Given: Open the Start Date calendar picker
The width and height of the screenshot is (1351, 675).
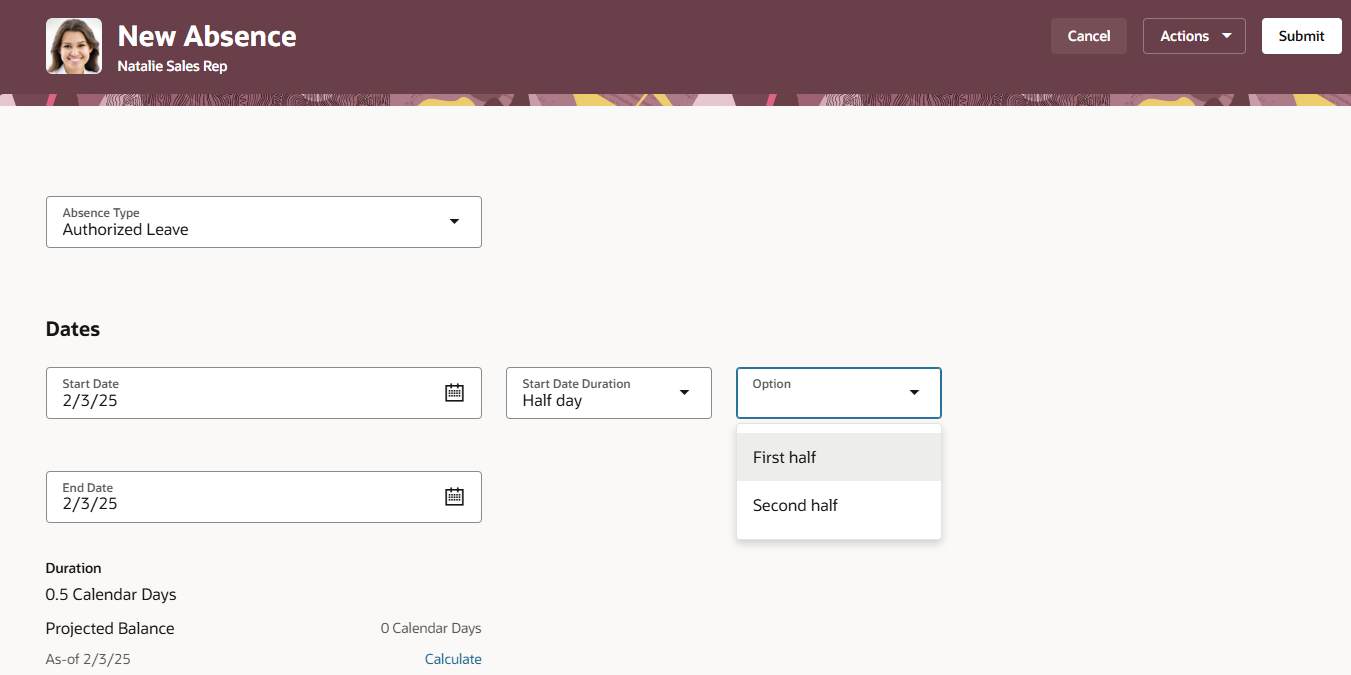Looking at the screenshot, I should [x=455, y=392].
